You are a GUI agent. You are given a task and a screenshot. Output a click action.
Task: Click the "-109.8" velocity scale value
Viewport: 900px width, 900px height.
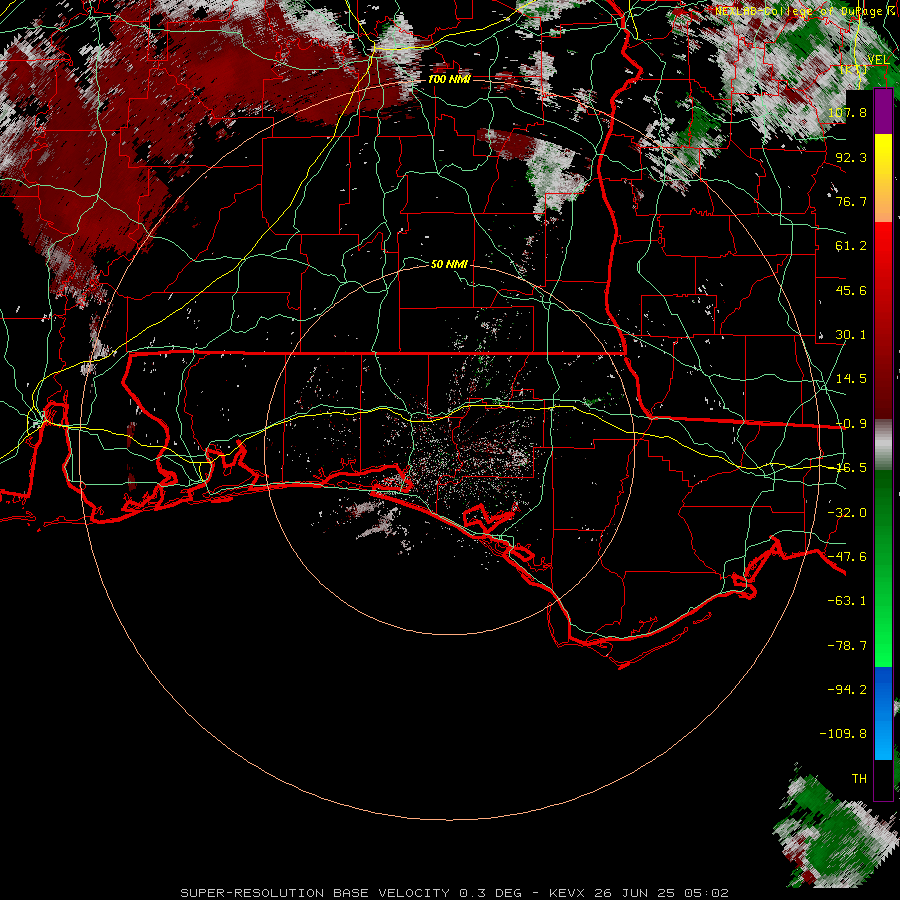pos(843,734)
